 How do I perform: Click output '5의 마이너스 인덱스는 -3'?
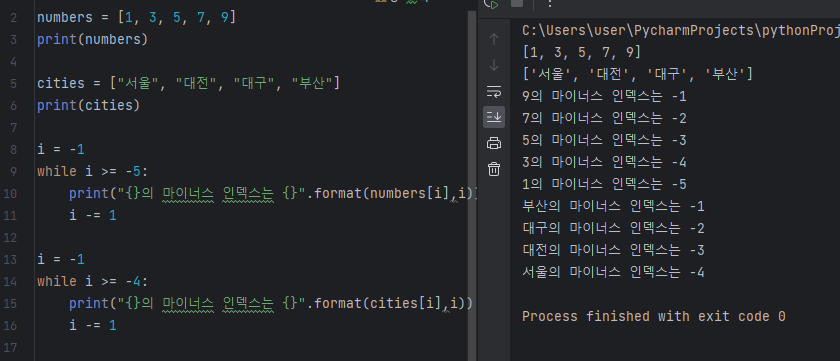(604, 140)
